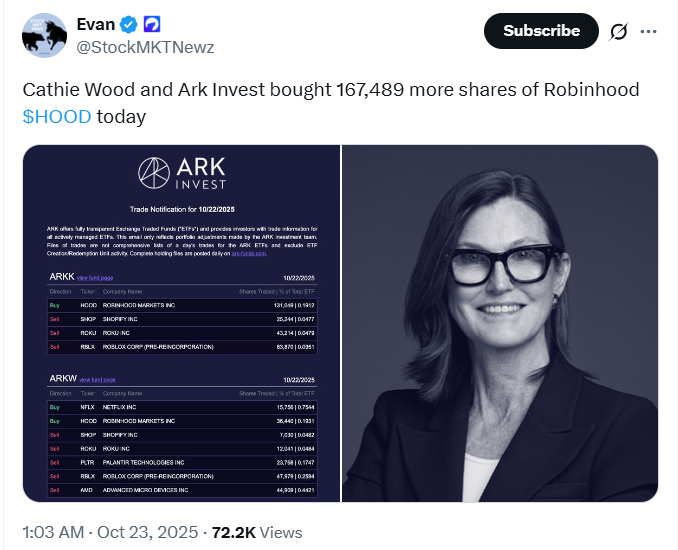
Task: Click the ARKK Robinhood Markets buy row
Action: 181,304
